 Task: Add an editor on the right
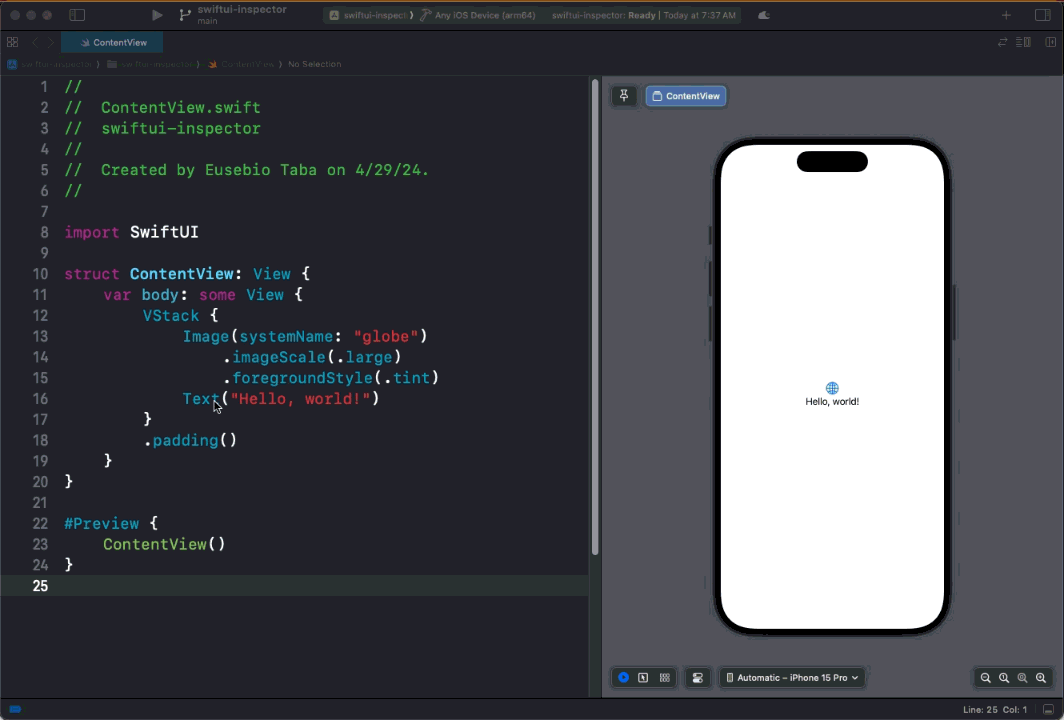[1050, 42]
